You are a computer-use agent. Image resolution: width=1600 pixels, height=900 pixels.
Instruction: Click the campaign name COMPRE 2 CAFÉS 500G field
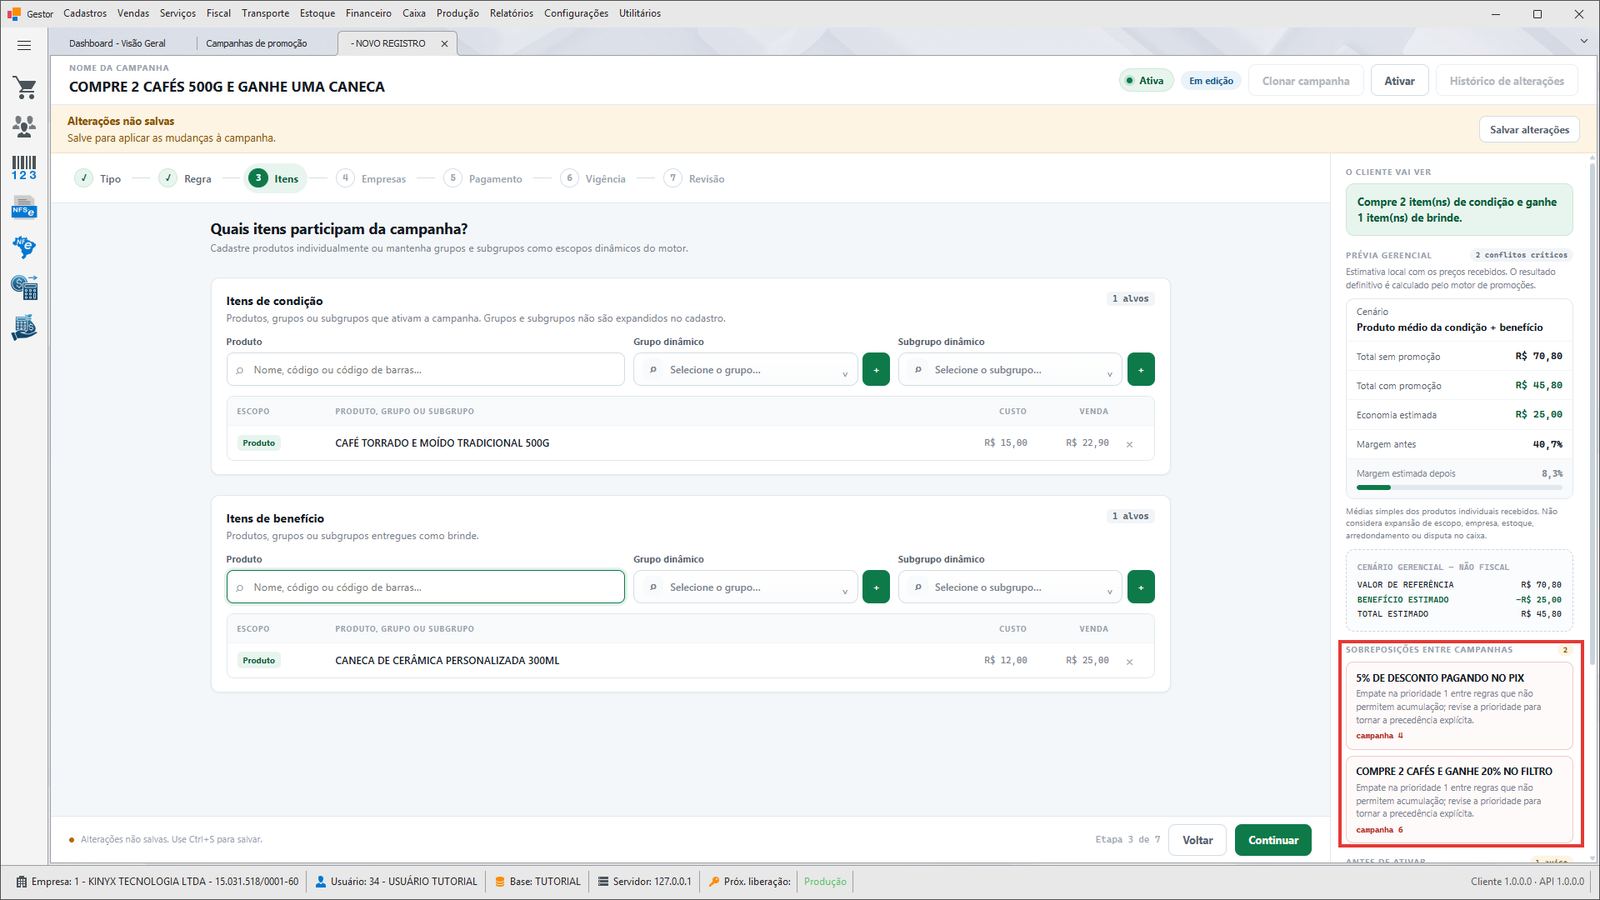[227, 87]
